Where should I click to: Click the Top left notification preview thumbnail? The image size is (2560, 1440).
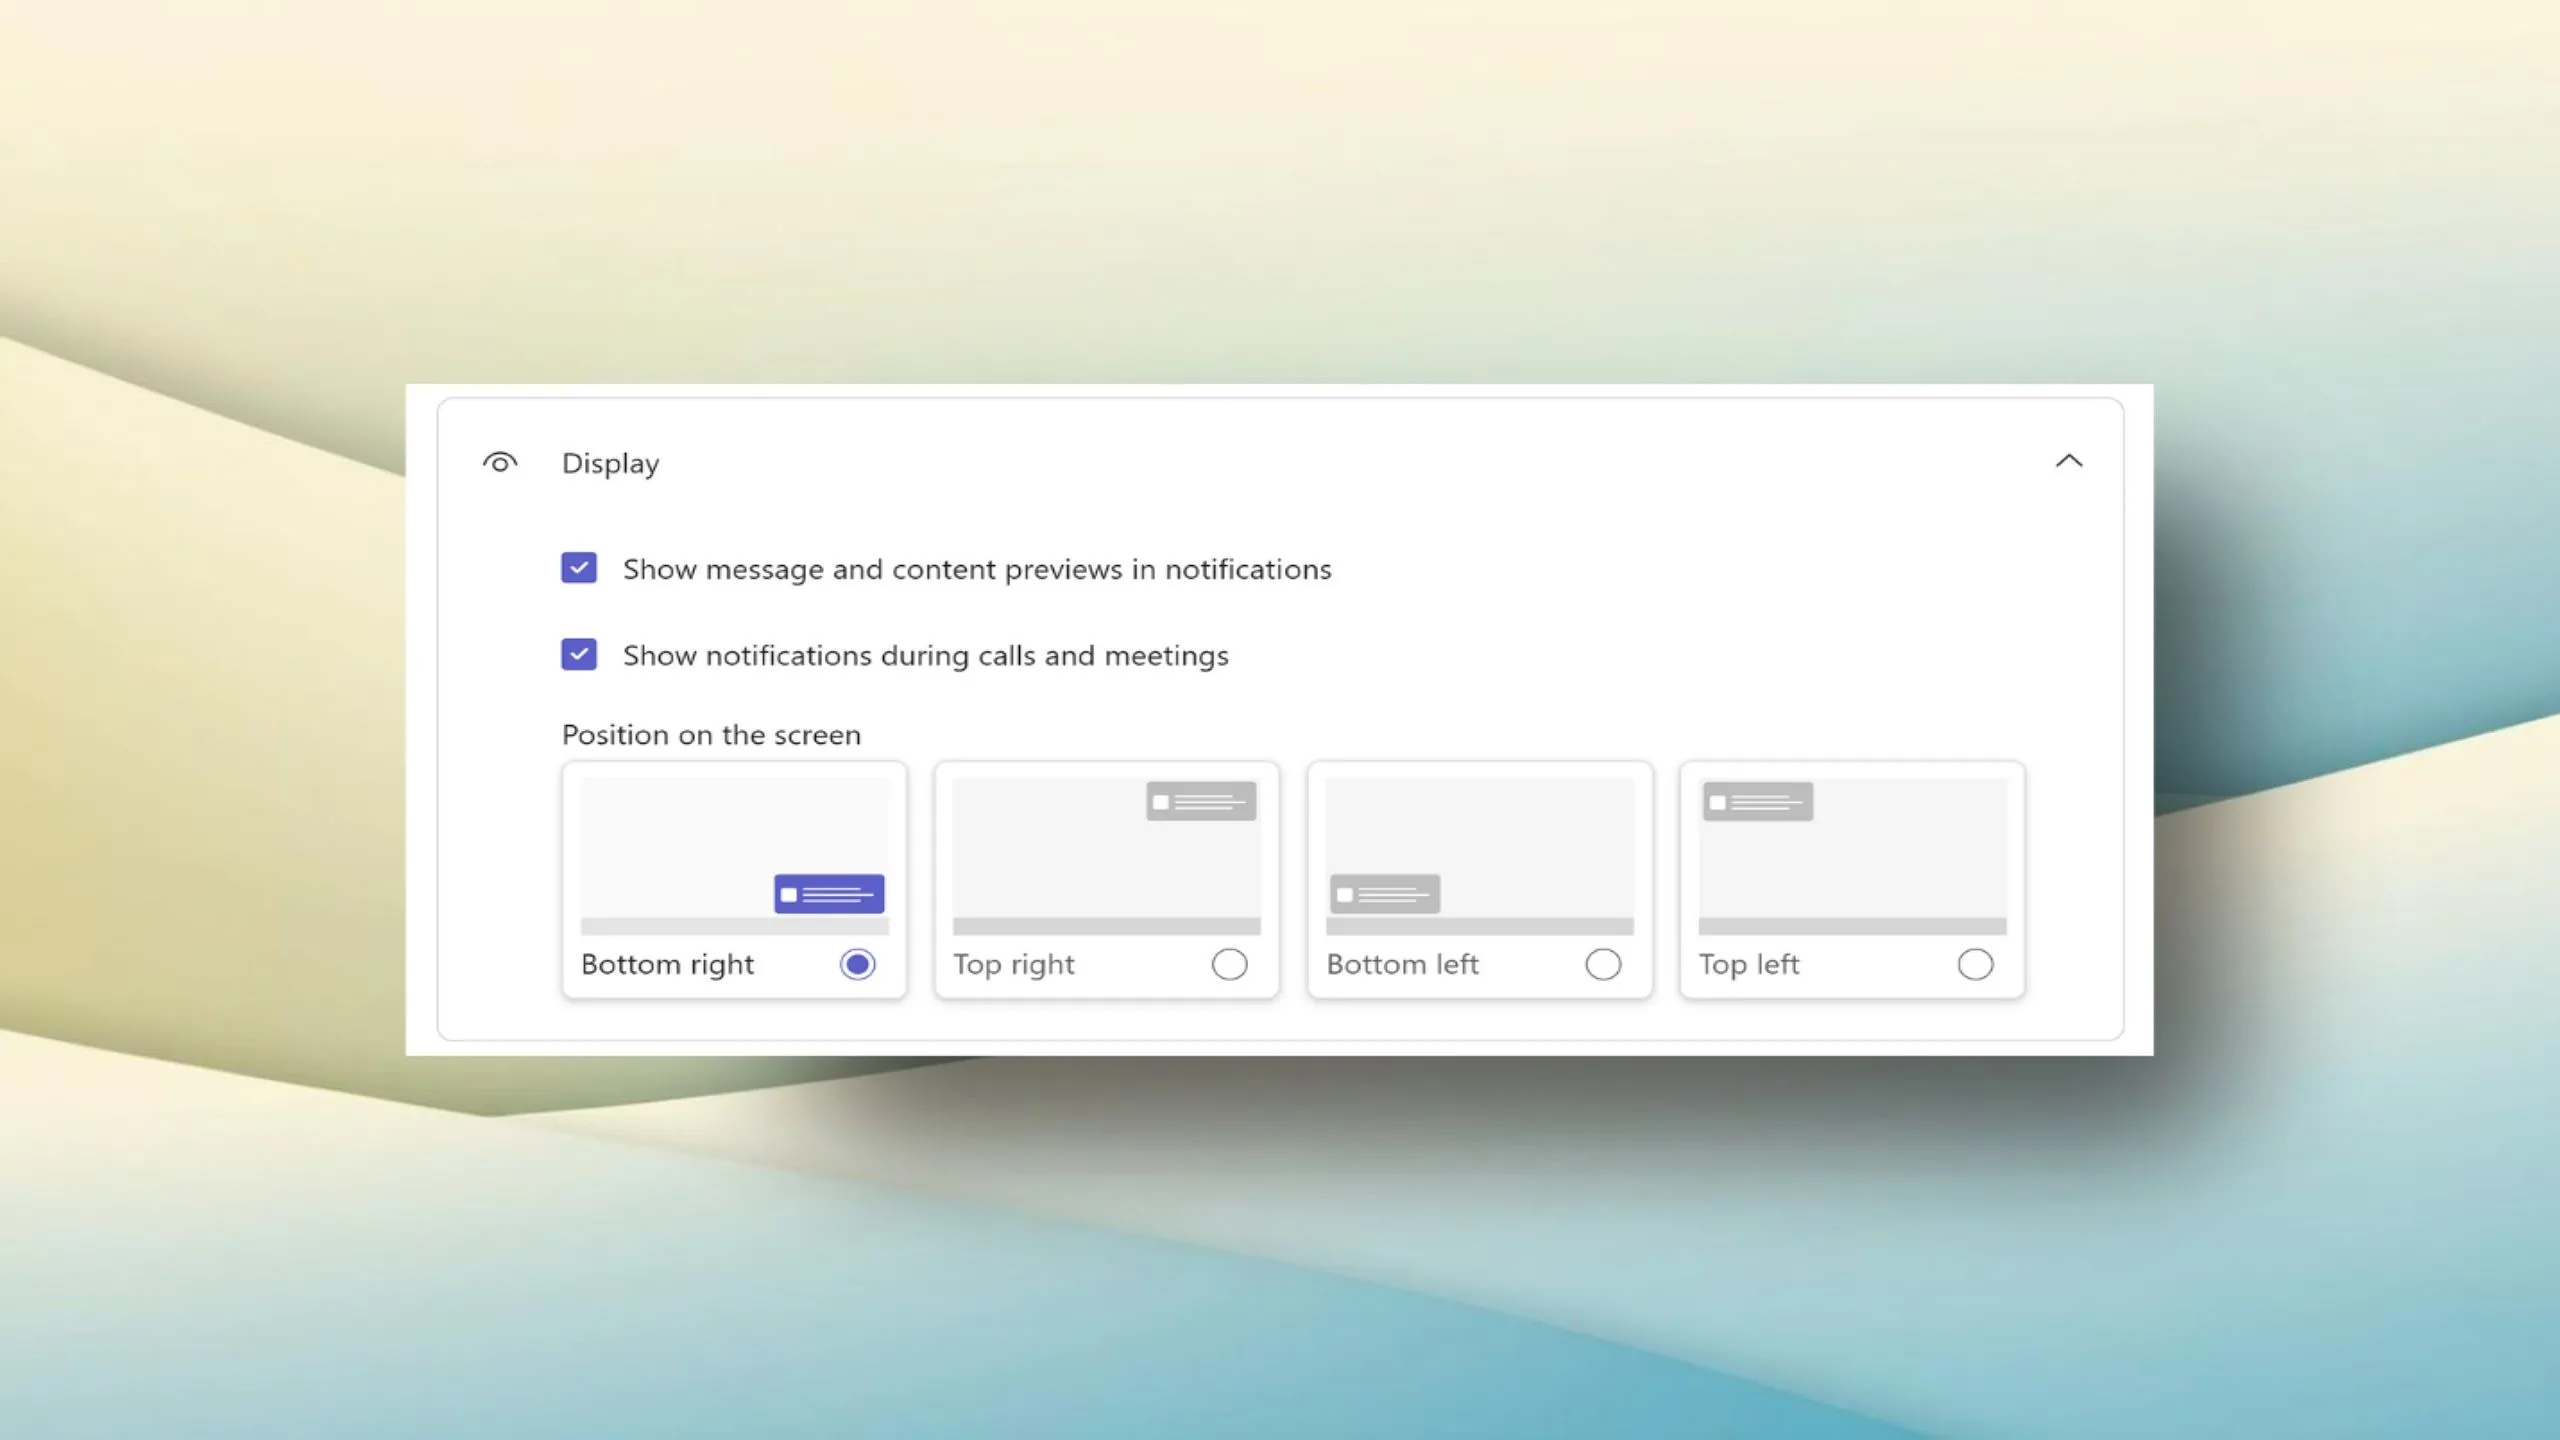tap(1852, 855)
